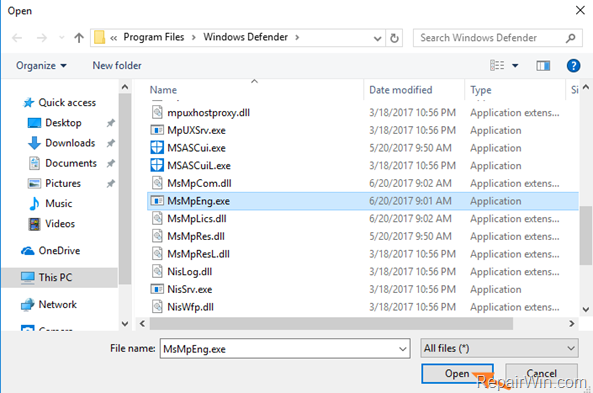Focus the Search Windows Defender box
The image size is (593, 393).
tap(497, 38)
